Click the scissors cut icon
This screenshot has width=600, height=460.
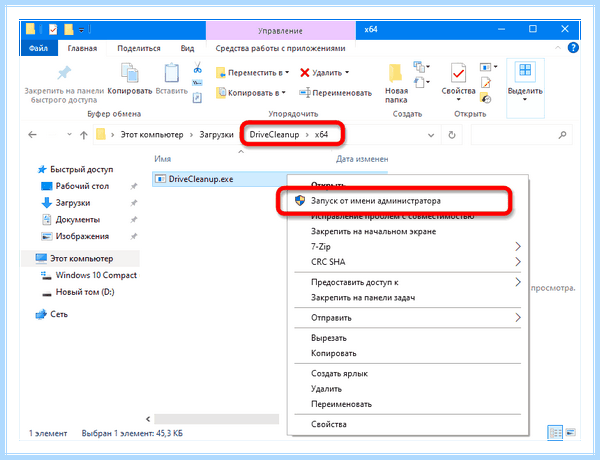(197, 68)
